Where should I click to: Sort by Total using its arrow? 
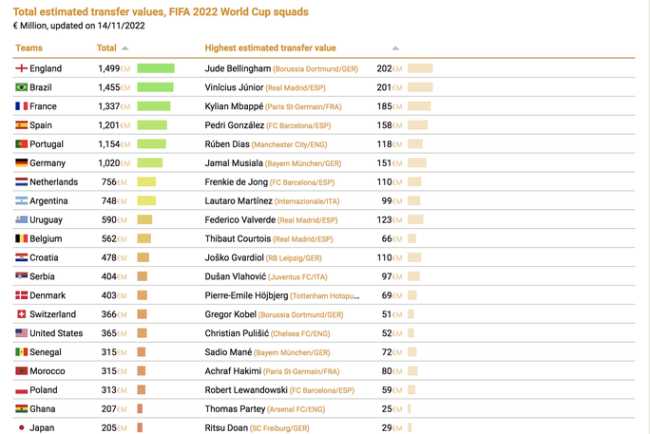click(125, 48)
